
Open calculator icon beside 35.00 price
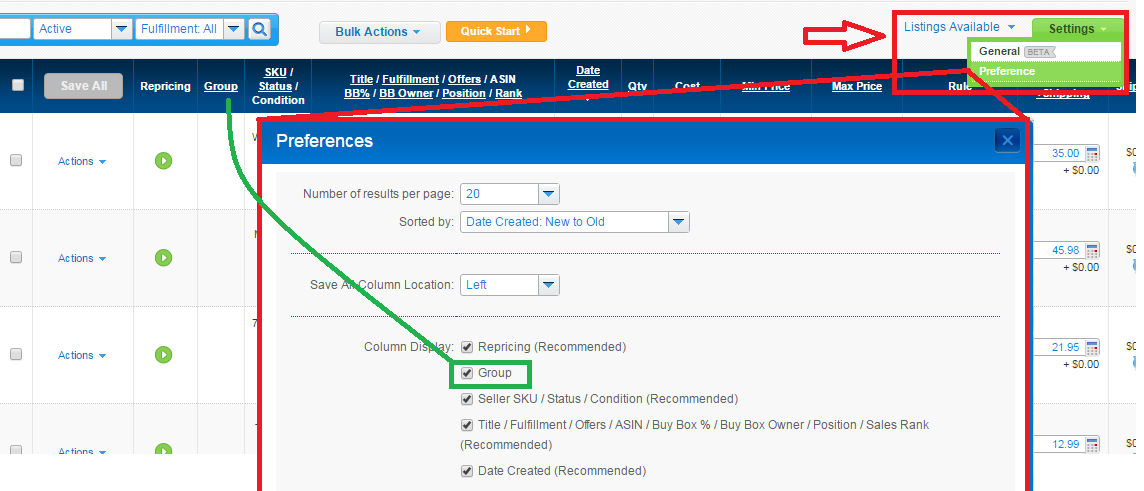point(1092,153)
